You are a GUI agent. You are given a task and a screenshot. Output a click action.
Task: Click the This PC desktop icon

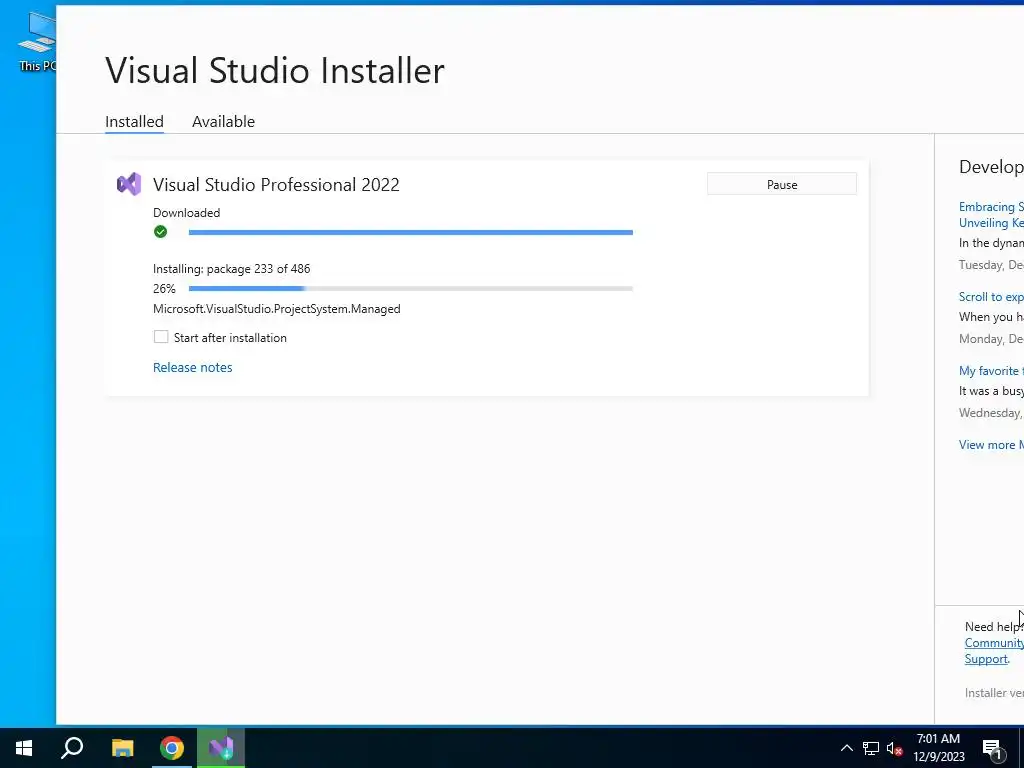coord(38,40)
